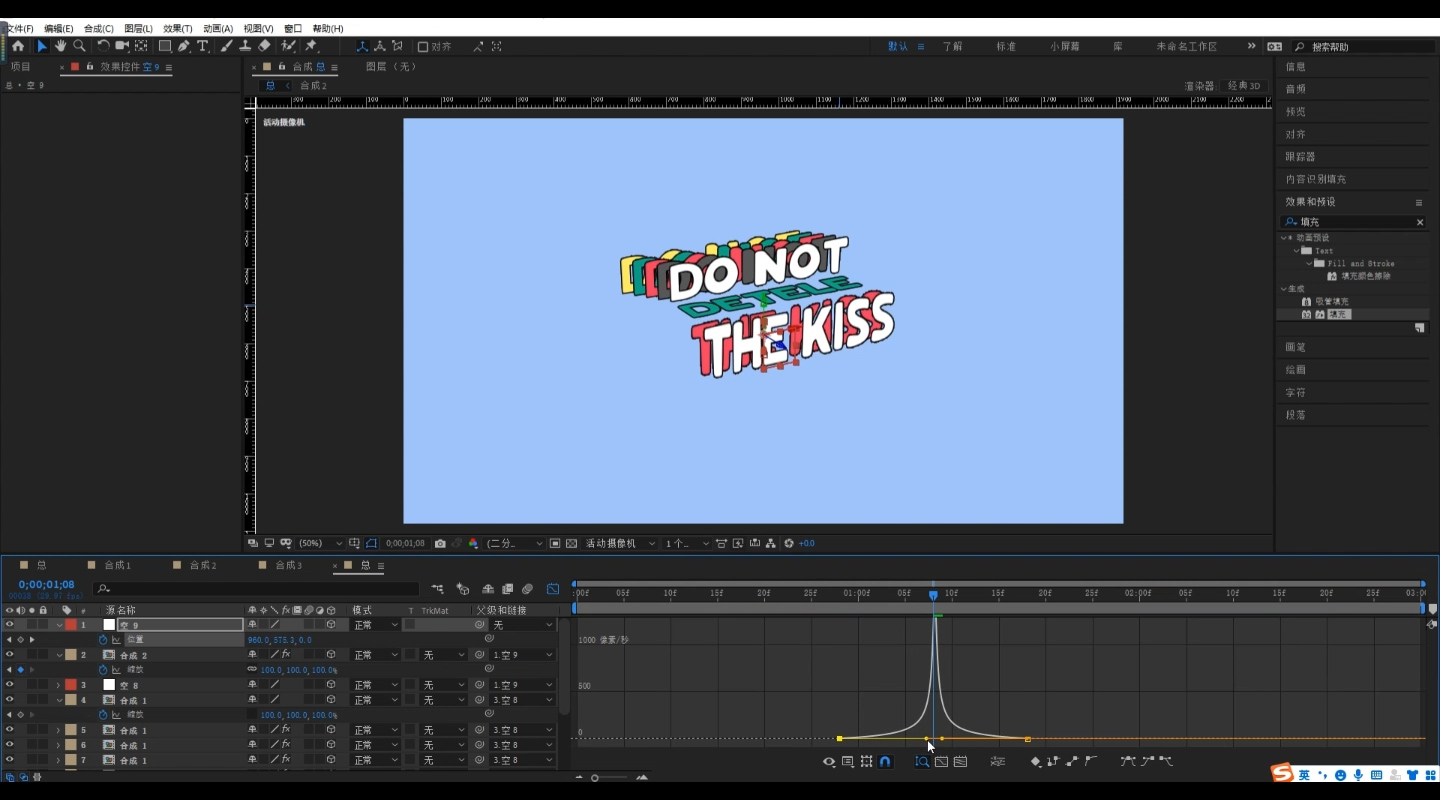1440x800 pixels.
Task: Open the 内容识别填充 panel
Action: 1316,179
